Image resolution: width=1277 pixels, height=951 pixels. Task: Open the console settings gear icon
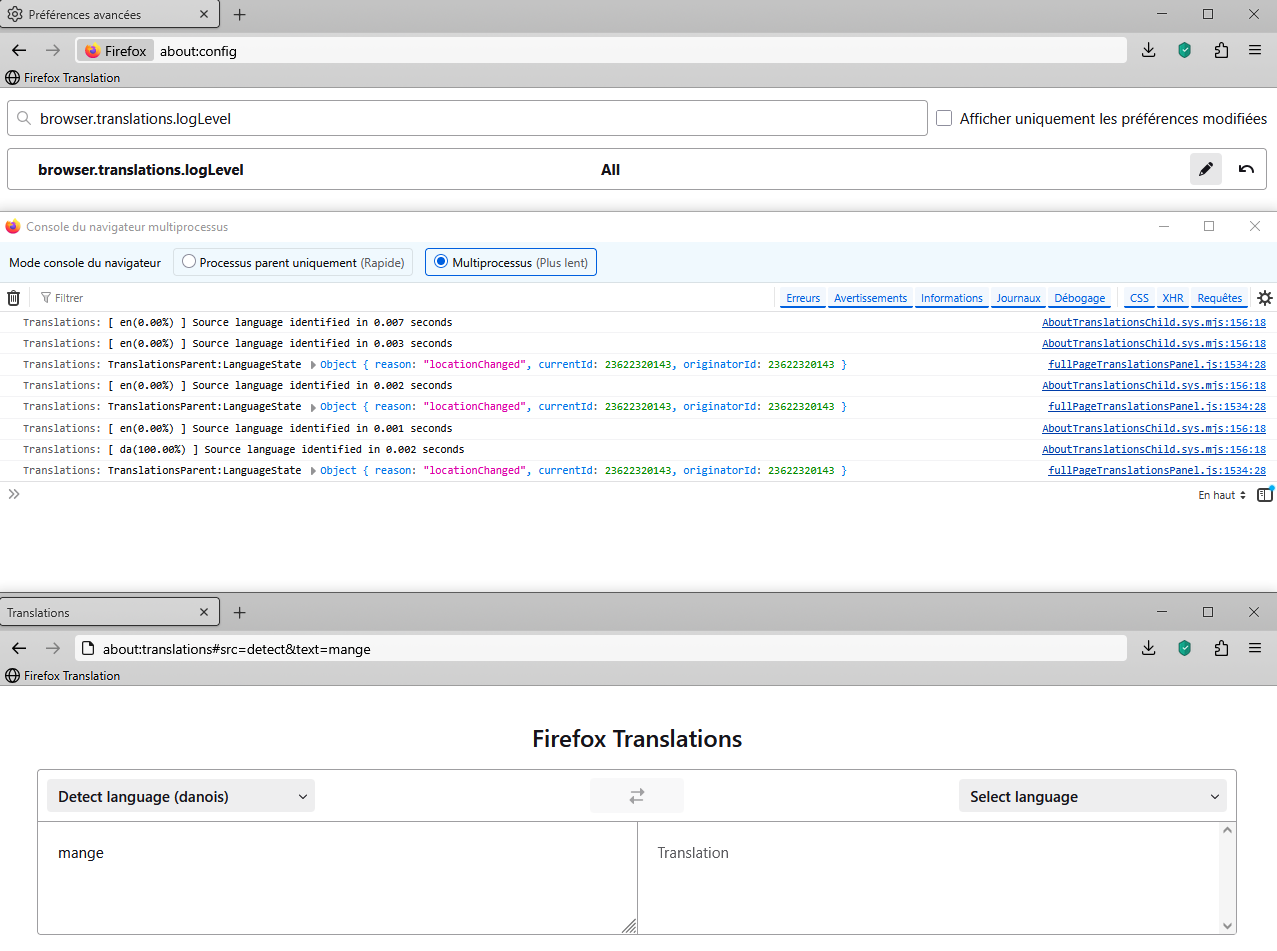point(1265,298)
